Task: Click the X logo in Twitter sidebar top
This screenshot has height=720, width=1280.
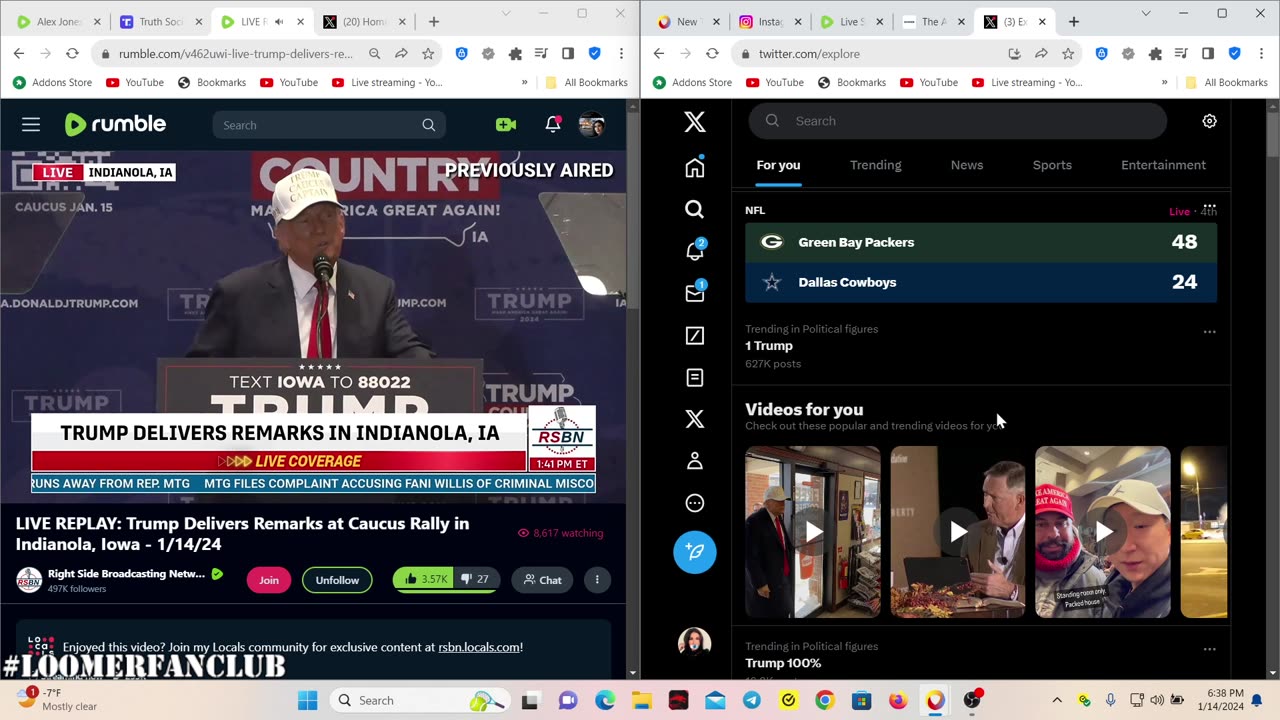Action: pos(694,122)
